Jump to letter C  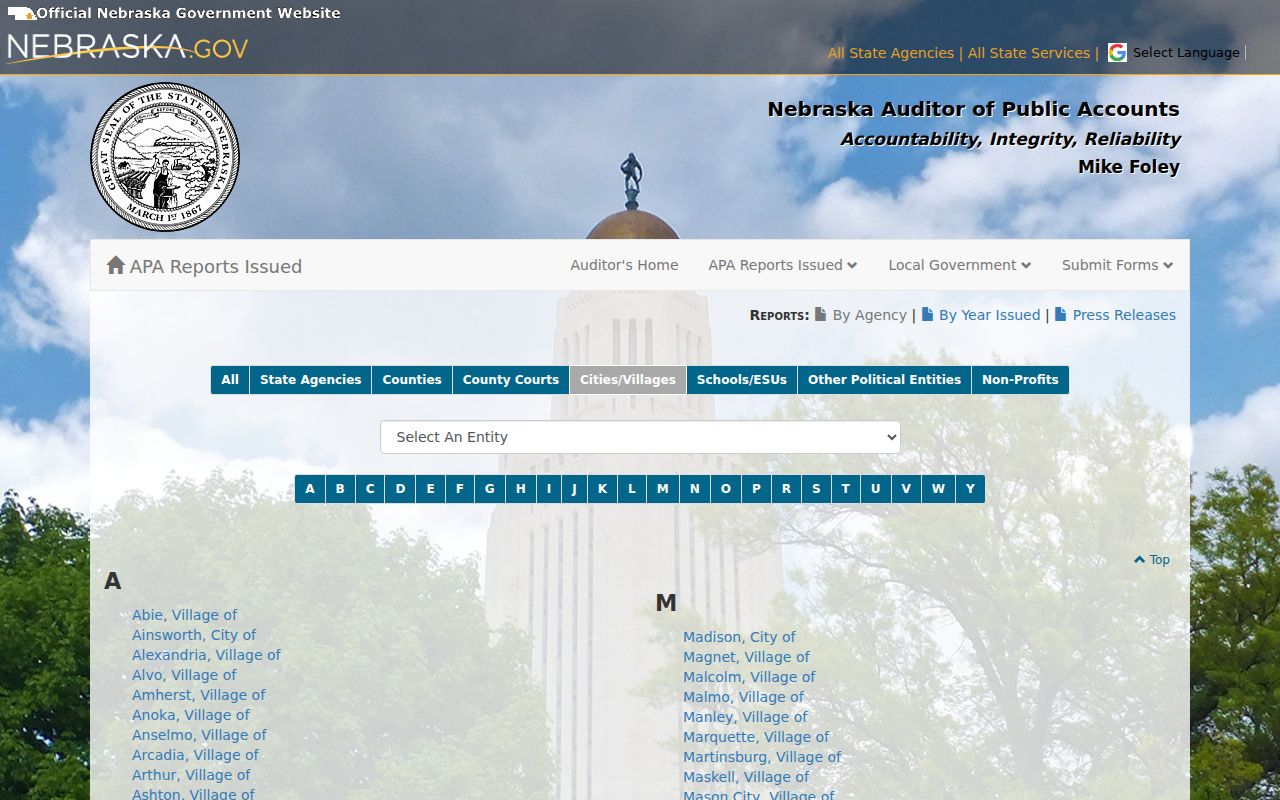click(x=370, y=489)
